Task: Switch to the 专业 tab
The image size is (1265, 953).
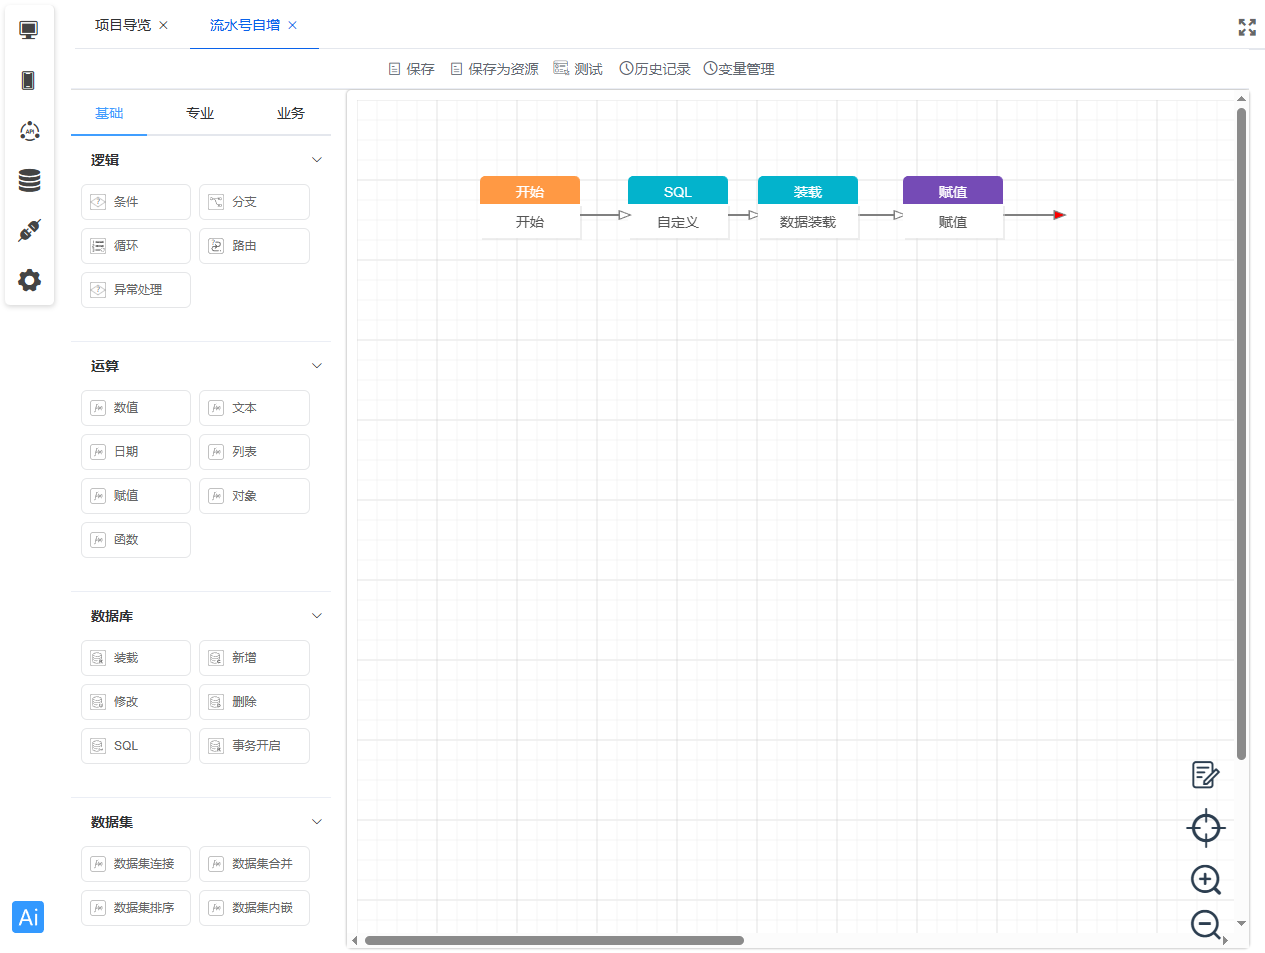Action: 200,113
